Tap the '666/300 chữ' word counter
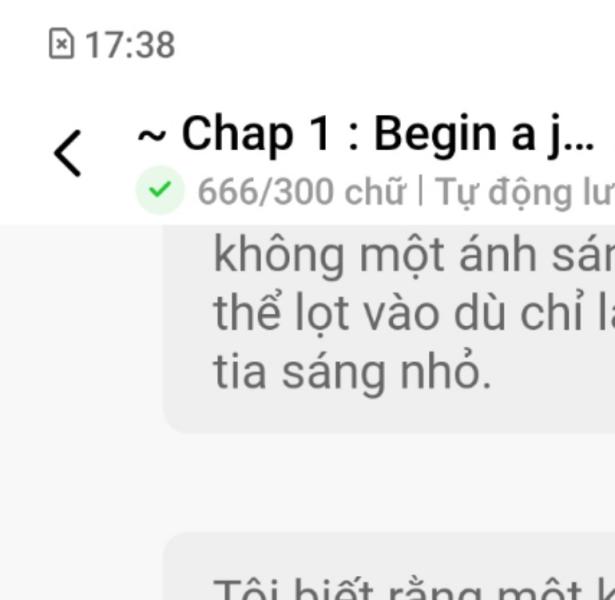Screen dimensions: 615x600 coord(301,192)
